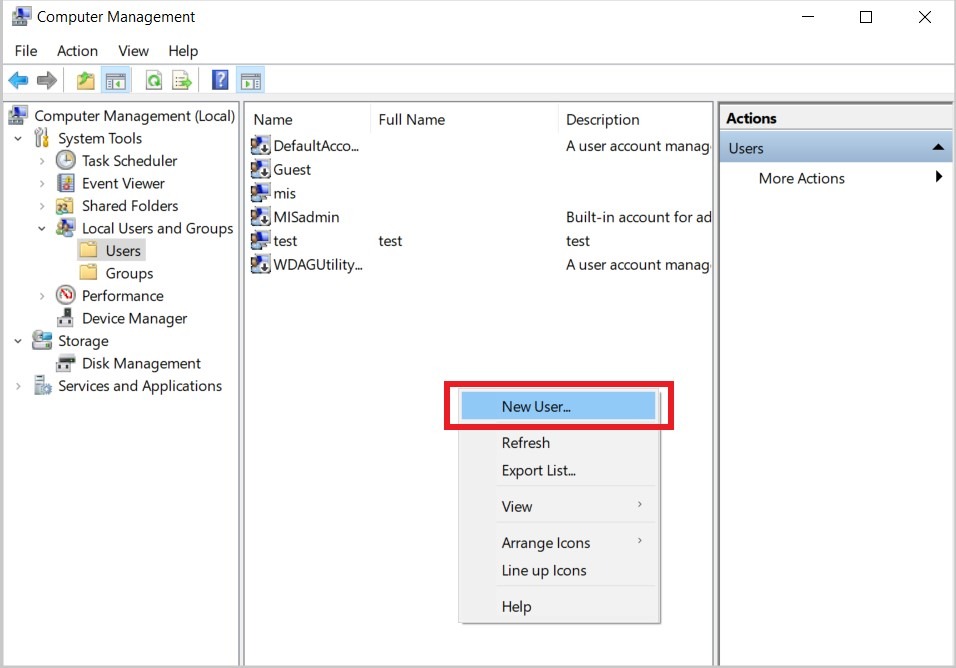Viewport: 956px width, 668px height.
Task: Collapse the Users section in Actions pane
Action: pos(937,148)
